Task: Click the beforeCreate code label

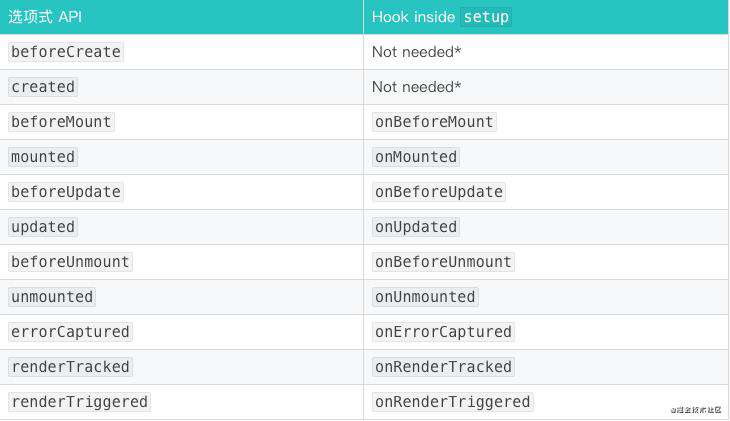Action: [66, 52]
